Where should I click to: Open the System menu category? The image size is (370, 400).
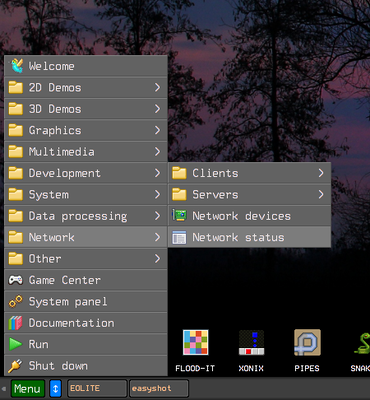(x=86, y=194)
